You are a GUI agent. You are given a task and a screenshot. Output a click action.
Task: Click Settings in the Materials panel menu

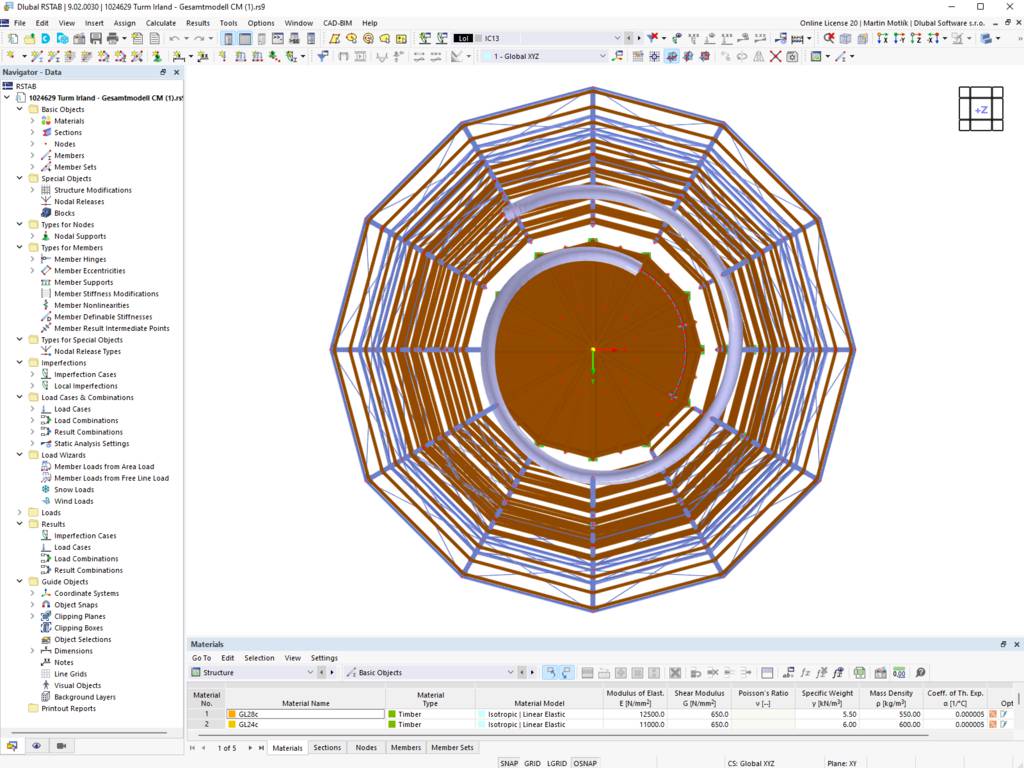pyautogui.click(x=324, y=658)
